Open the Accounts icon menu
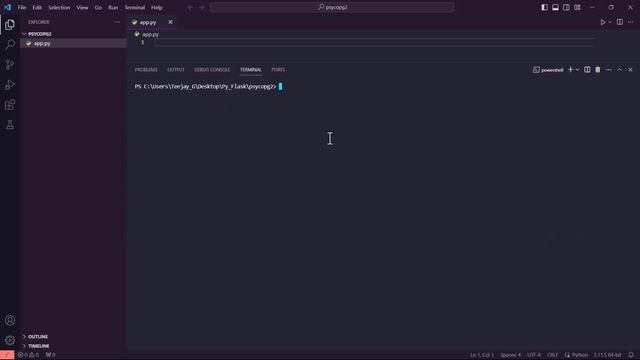Viewport: 640px width, 360px height. click(x=10, y=320)
